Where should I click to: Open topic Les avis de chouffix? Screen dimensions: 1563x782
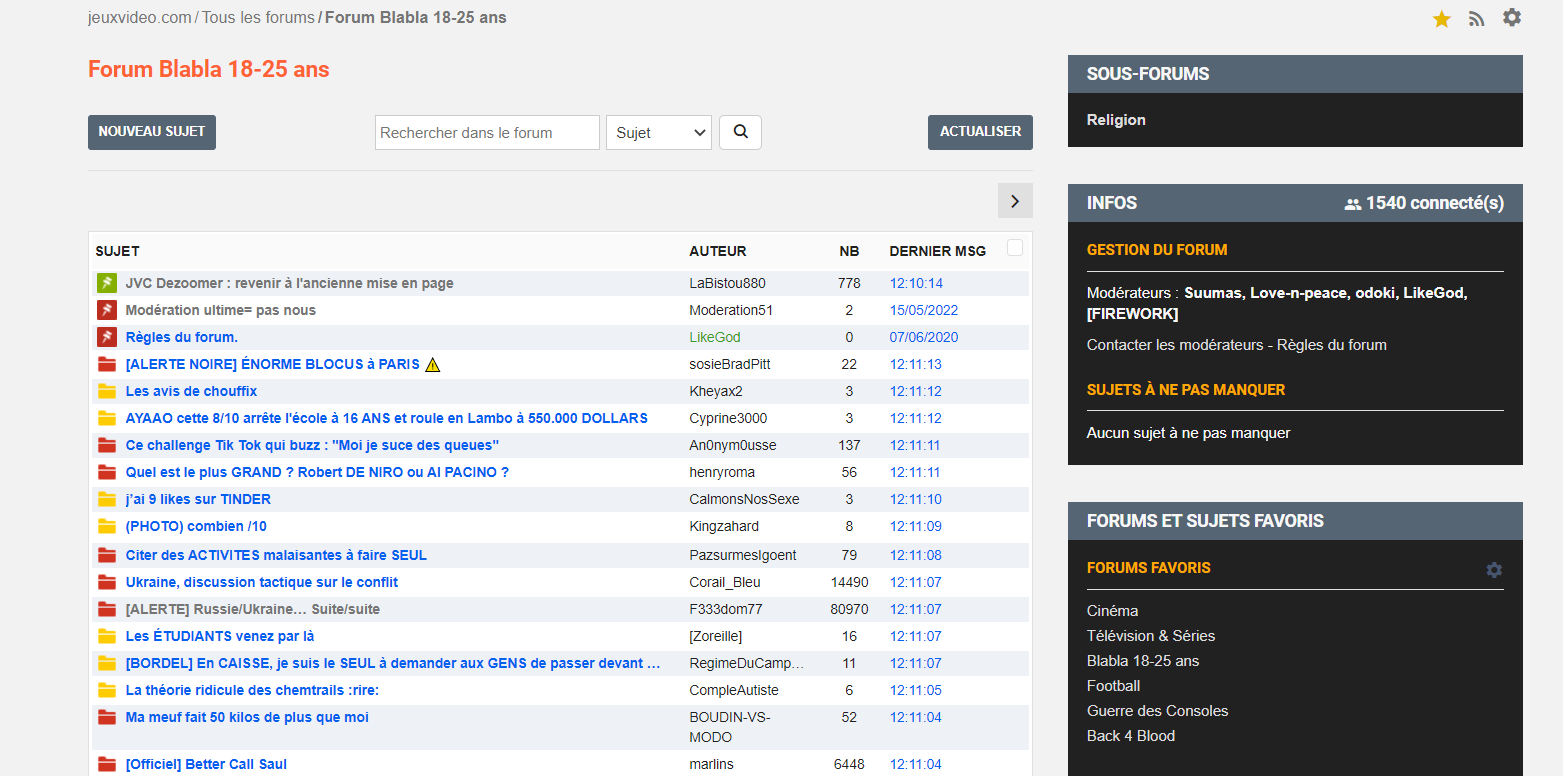click(192, 391)
